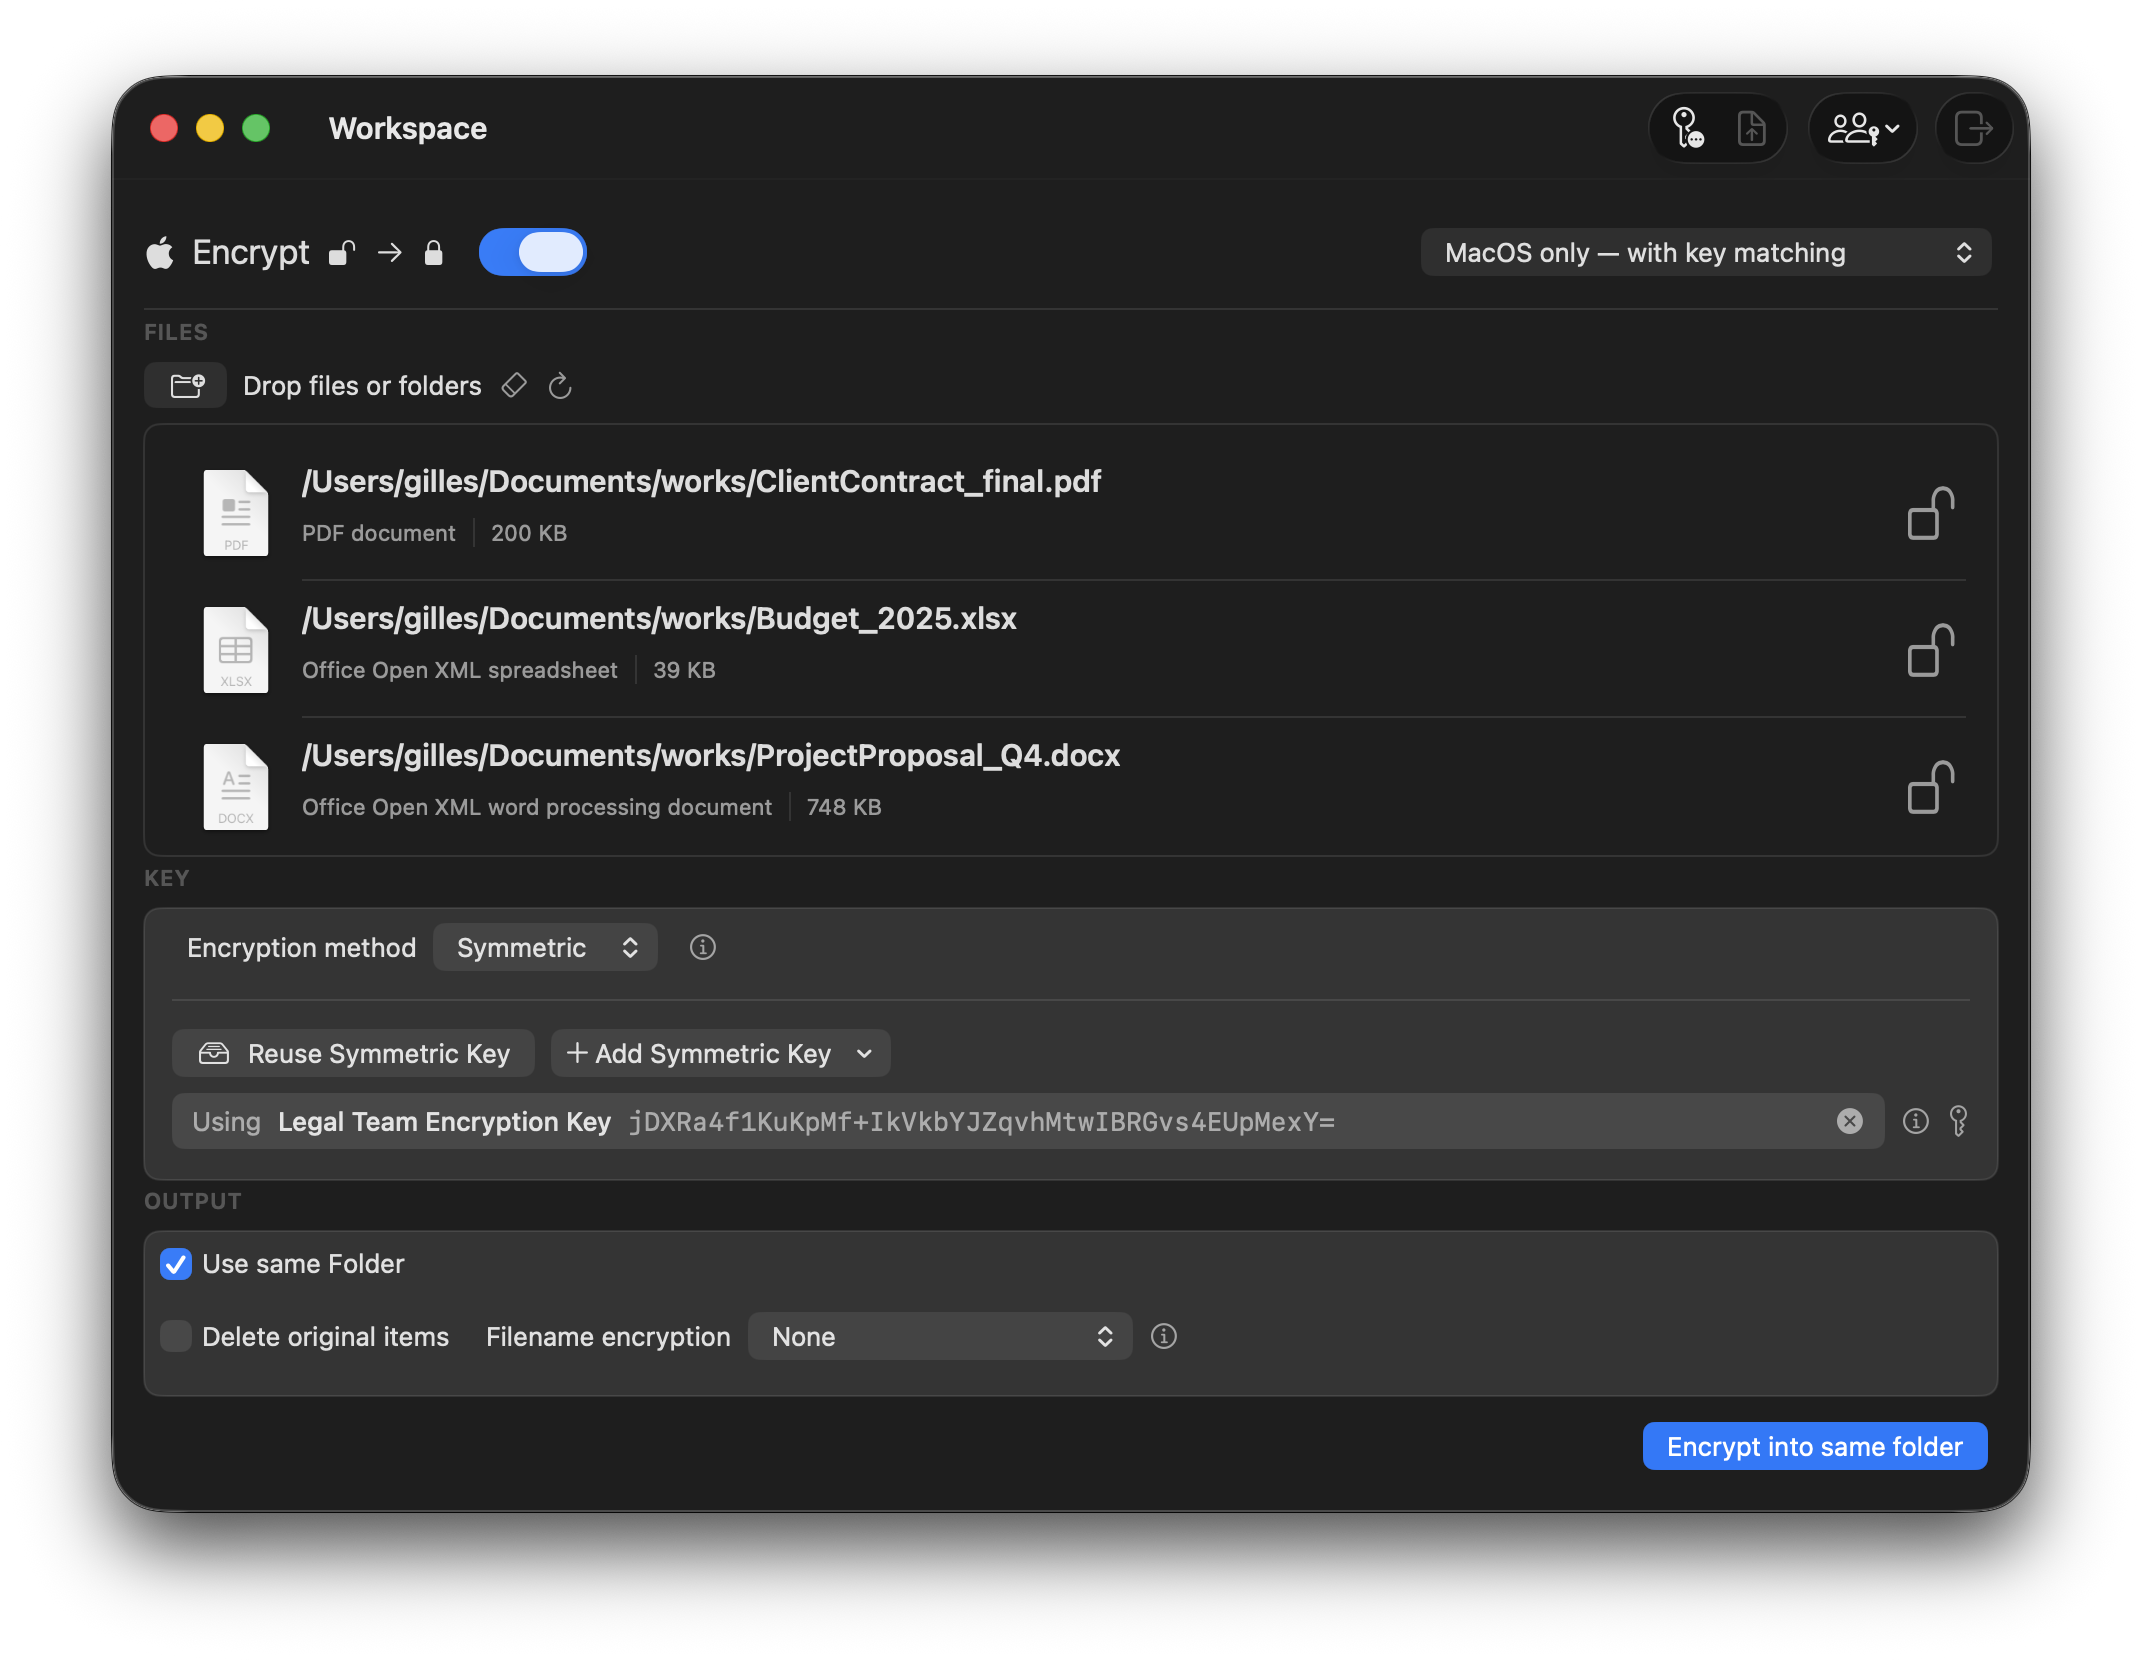Viewport: 2142px width, 1660px height.
Task: Click the key icon beside key field
Action: pos(1959,1121)
